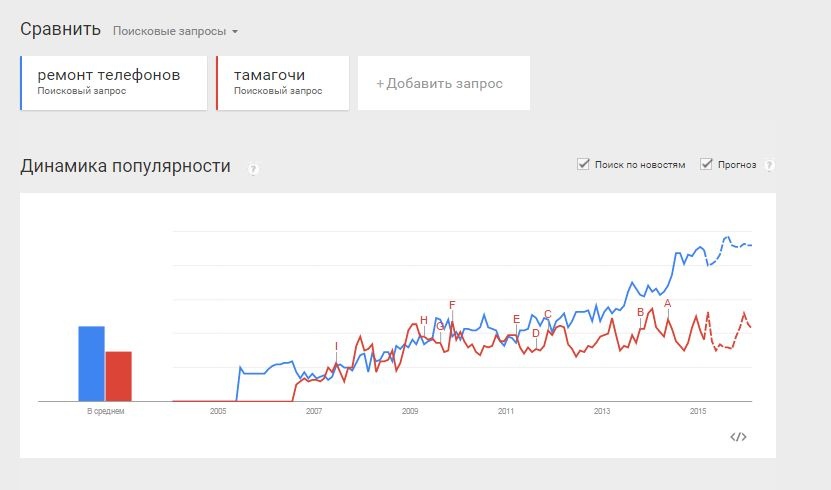Click the blue average bar
This screenshot has width=831, height=490.
pos(91,363)
